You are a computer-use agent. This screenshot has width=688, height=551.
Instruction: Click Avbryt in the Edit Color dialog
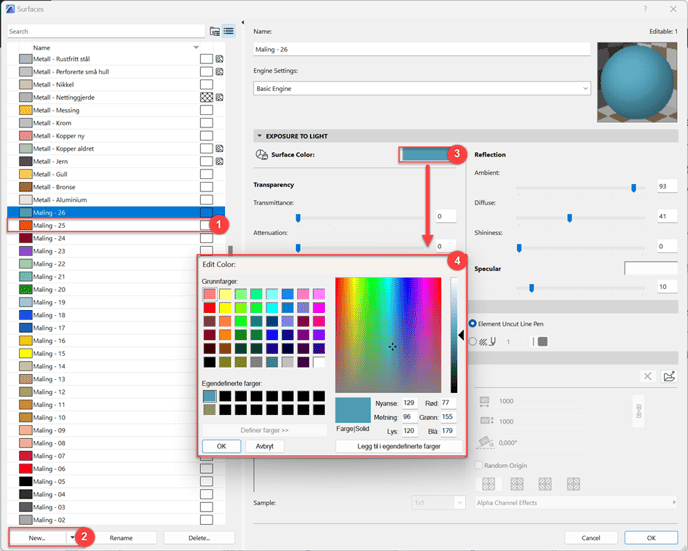[265, 446]
